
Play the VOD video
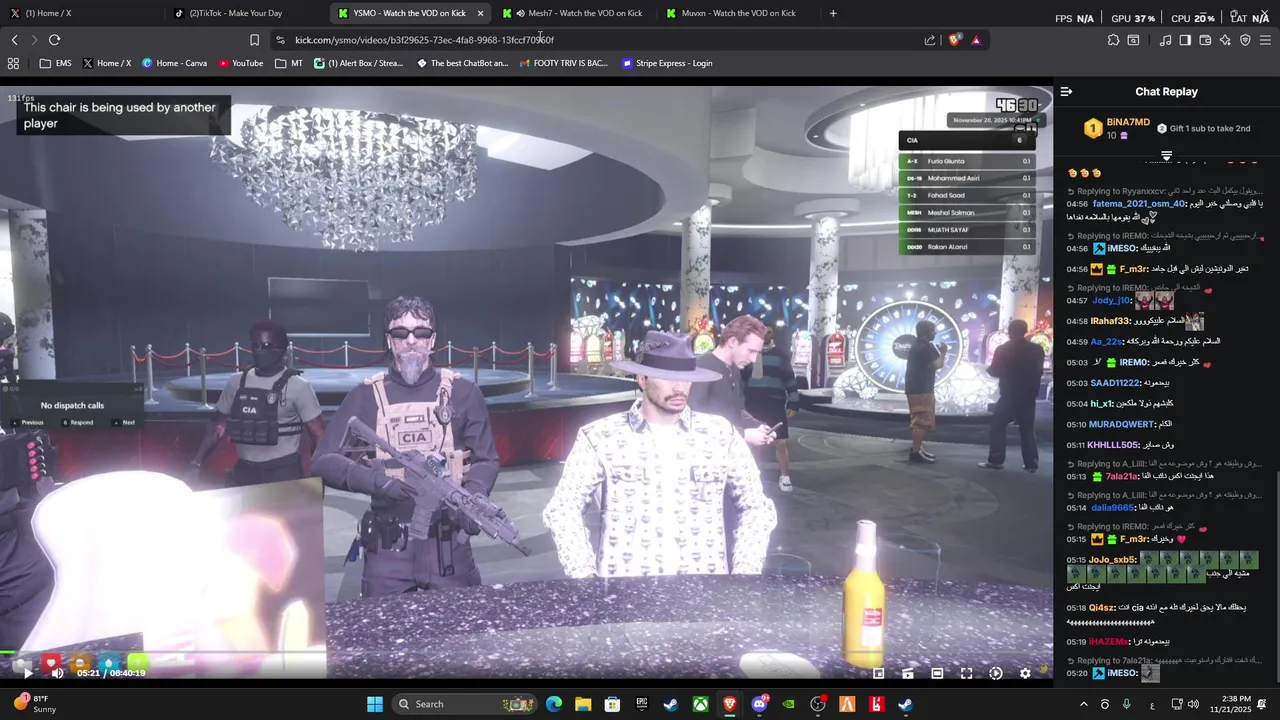tap(28, 673)
